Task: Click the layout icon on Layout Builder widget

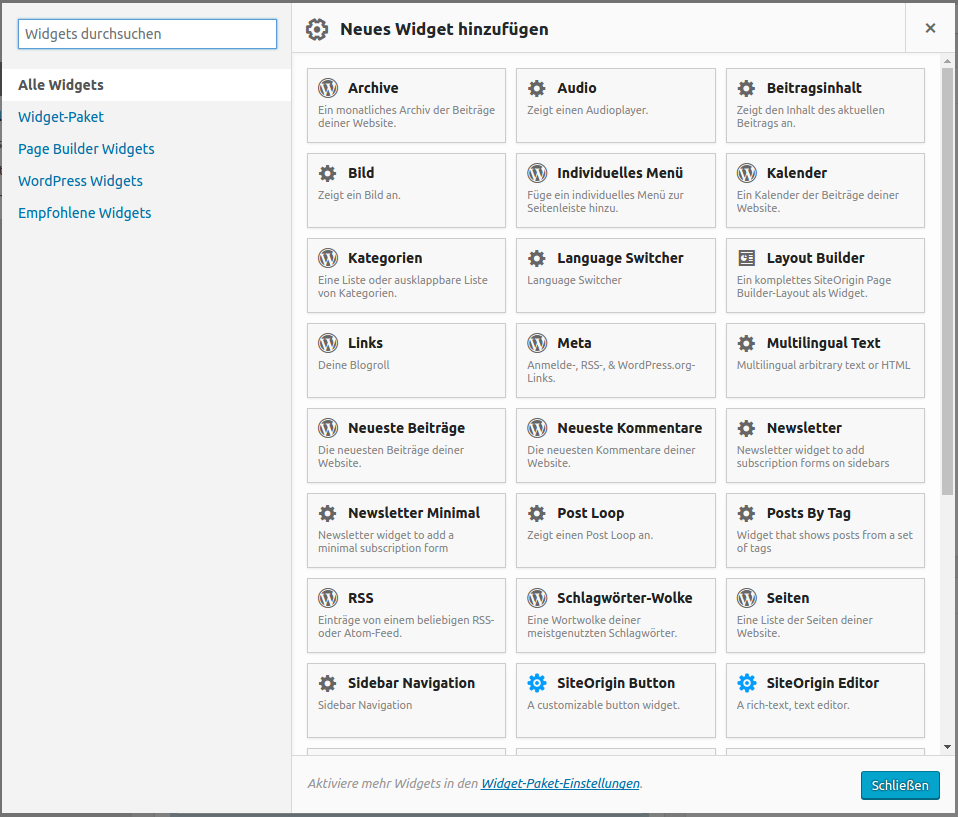Action: tap(747, 258)
